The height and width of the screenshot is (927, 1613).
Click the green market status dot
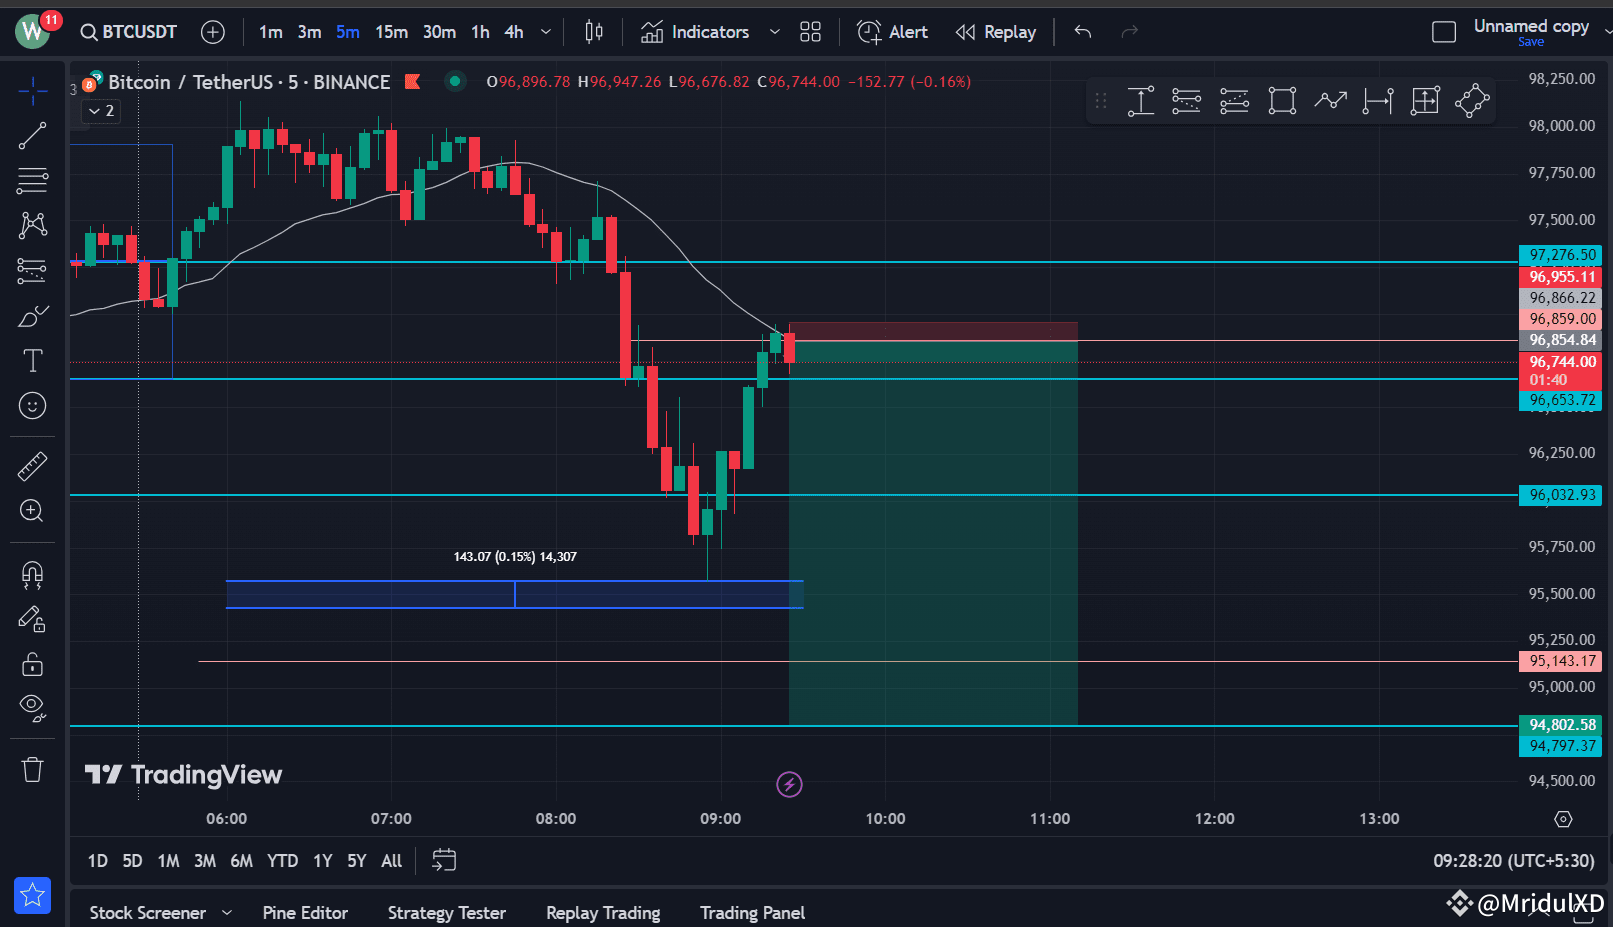click(x=455, y=81)
